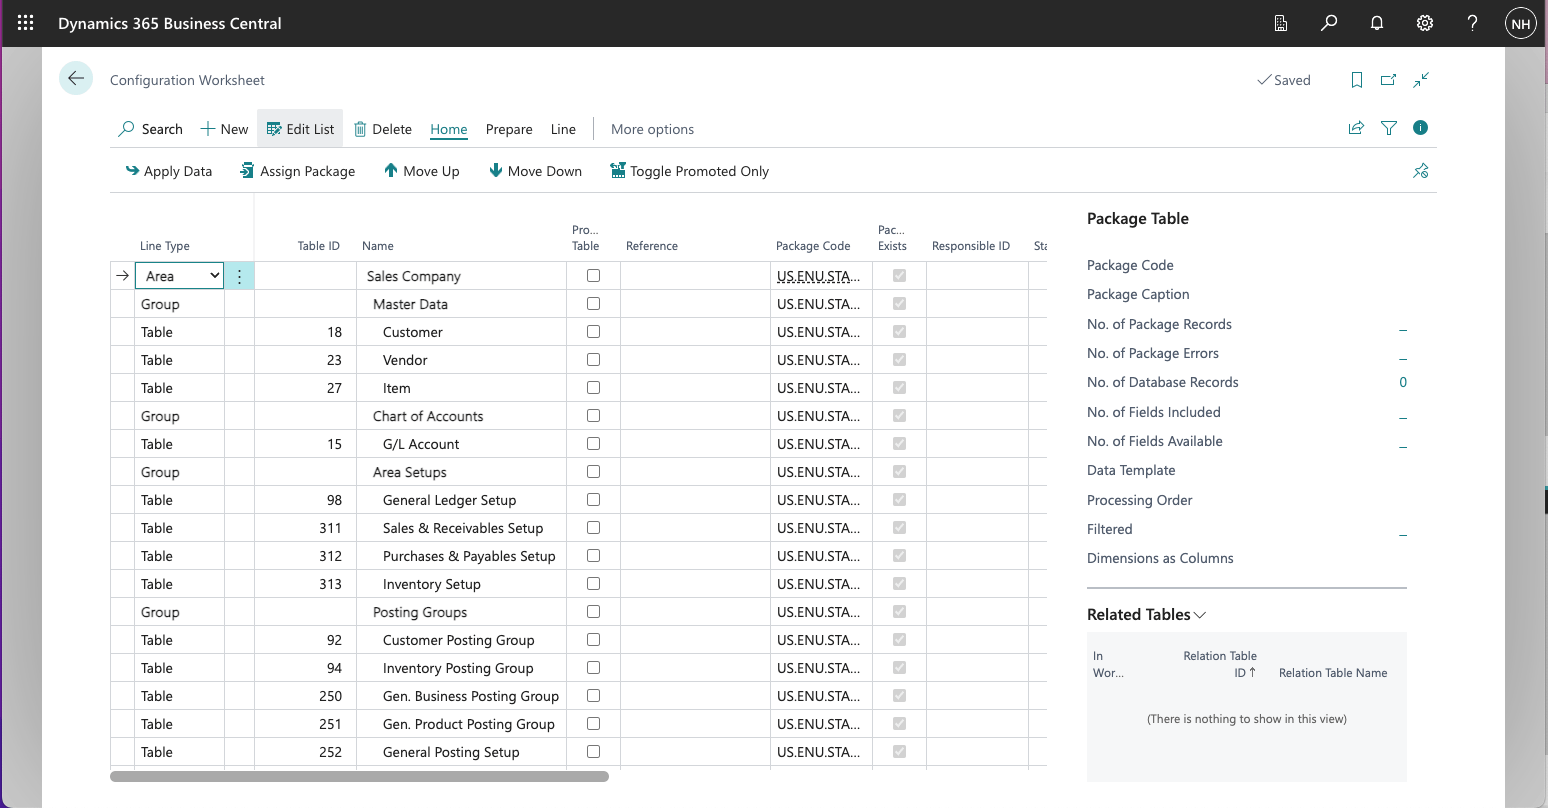Image resolution: width=1548 pixels, height=808 pixels.
Task: Click the Apply Data button
Action: (x=168, y=171)
